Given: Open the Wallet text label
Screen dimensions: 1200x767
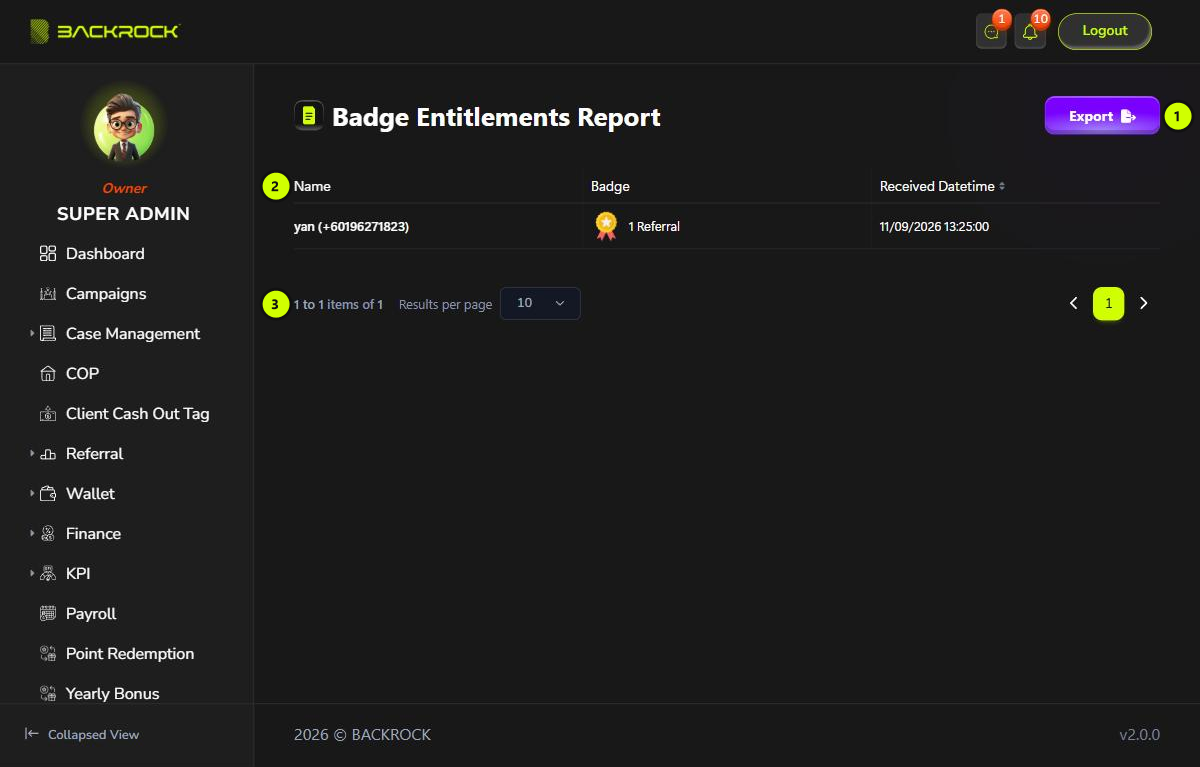Looking at the screenshot, I should click(90, 494).
